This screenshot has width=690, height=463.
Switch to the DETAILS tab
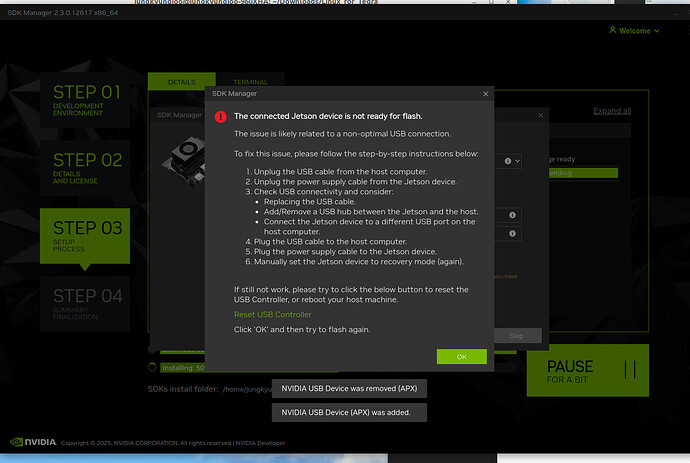tap(182, 82)
